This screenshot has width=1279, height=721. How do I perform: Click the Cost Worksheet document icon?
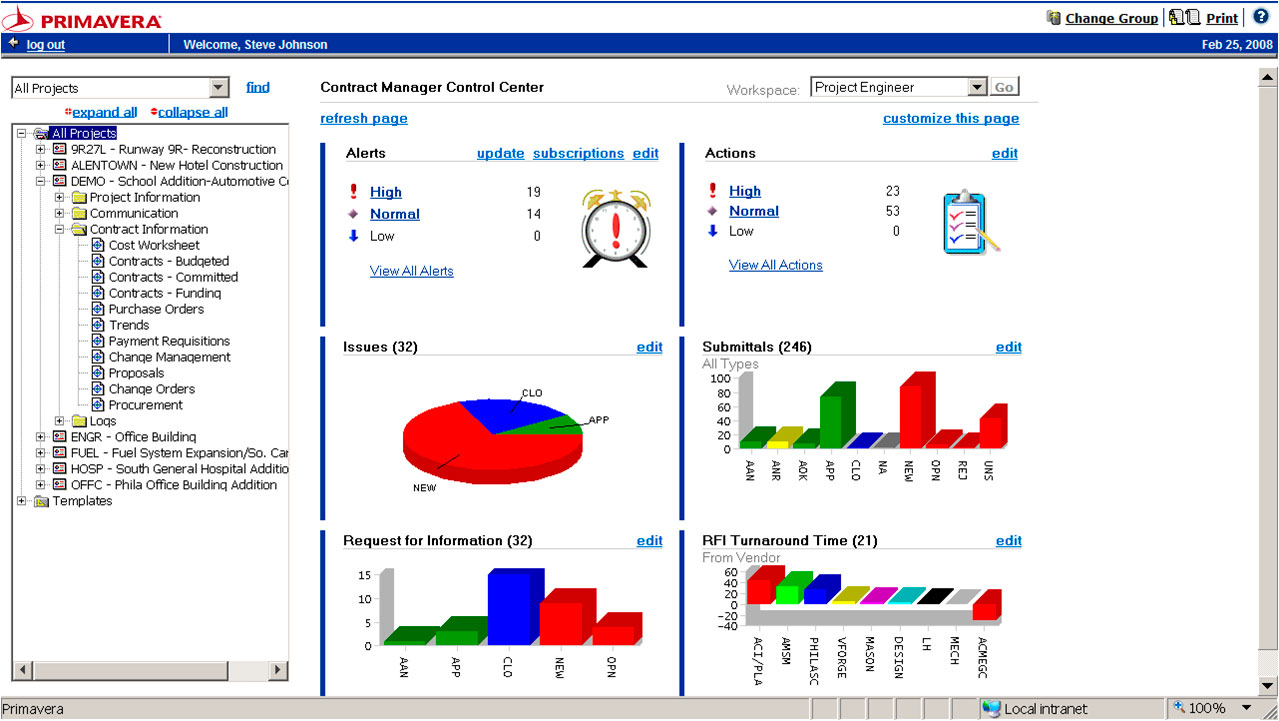point(98,245)
